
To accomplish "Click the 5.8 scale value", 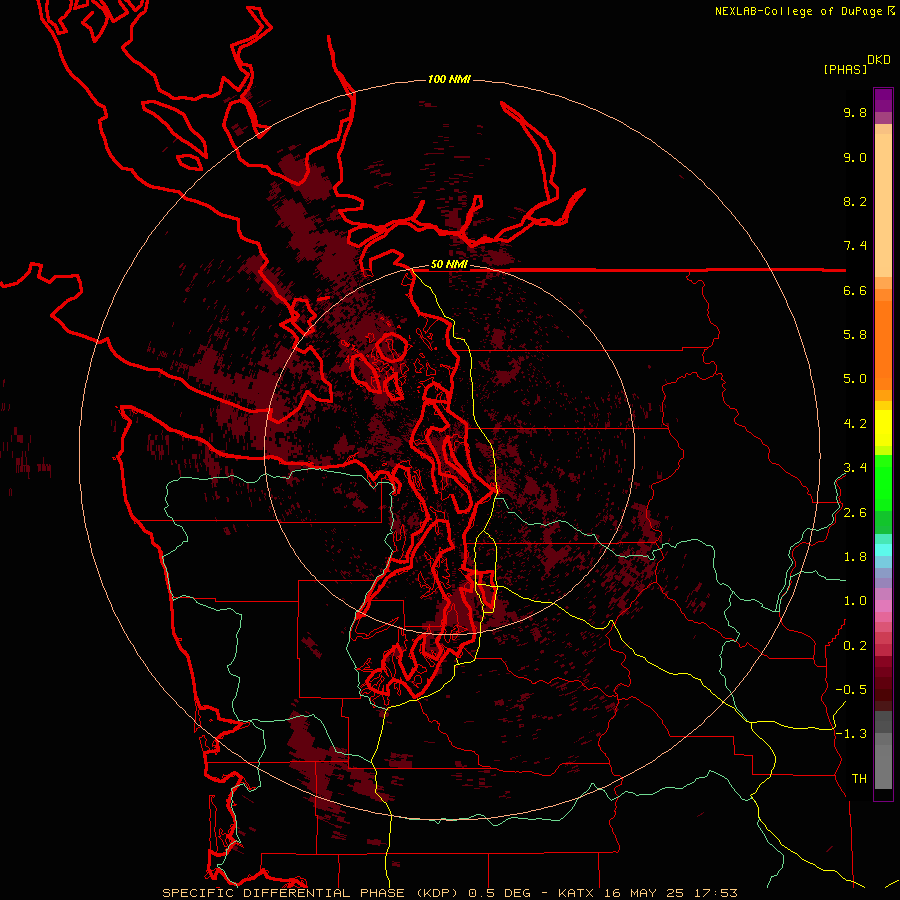I will click(855, 335).
